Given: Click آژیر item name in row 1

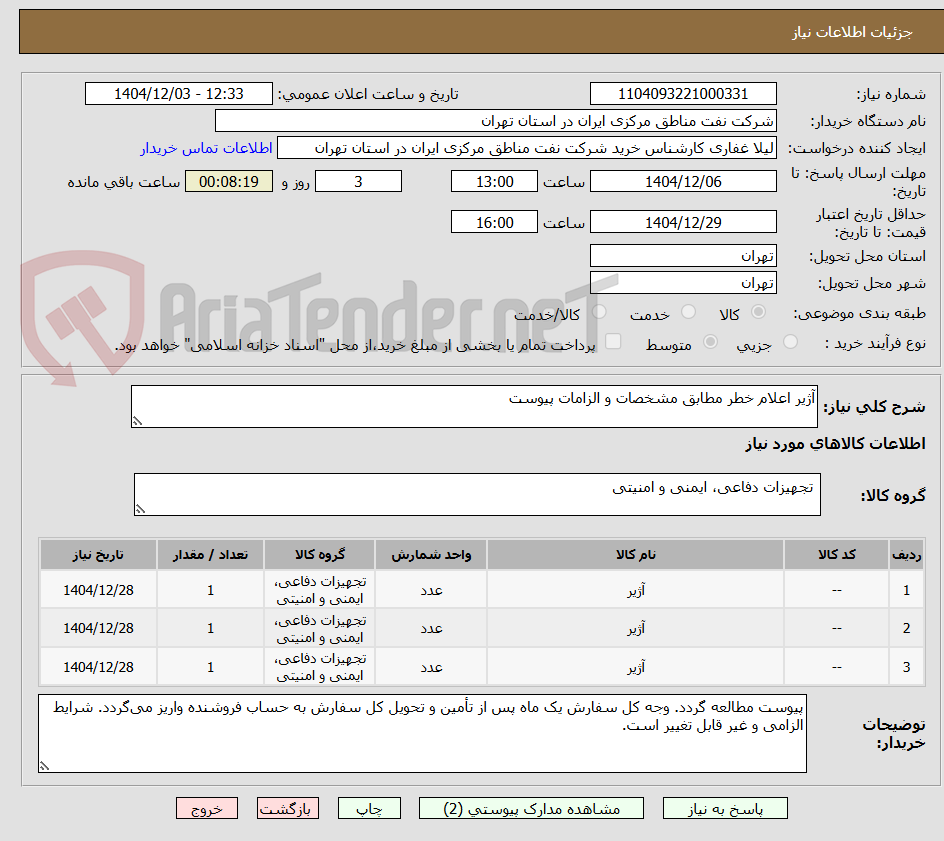Looking at the screenshot, I should coord(636,591).
